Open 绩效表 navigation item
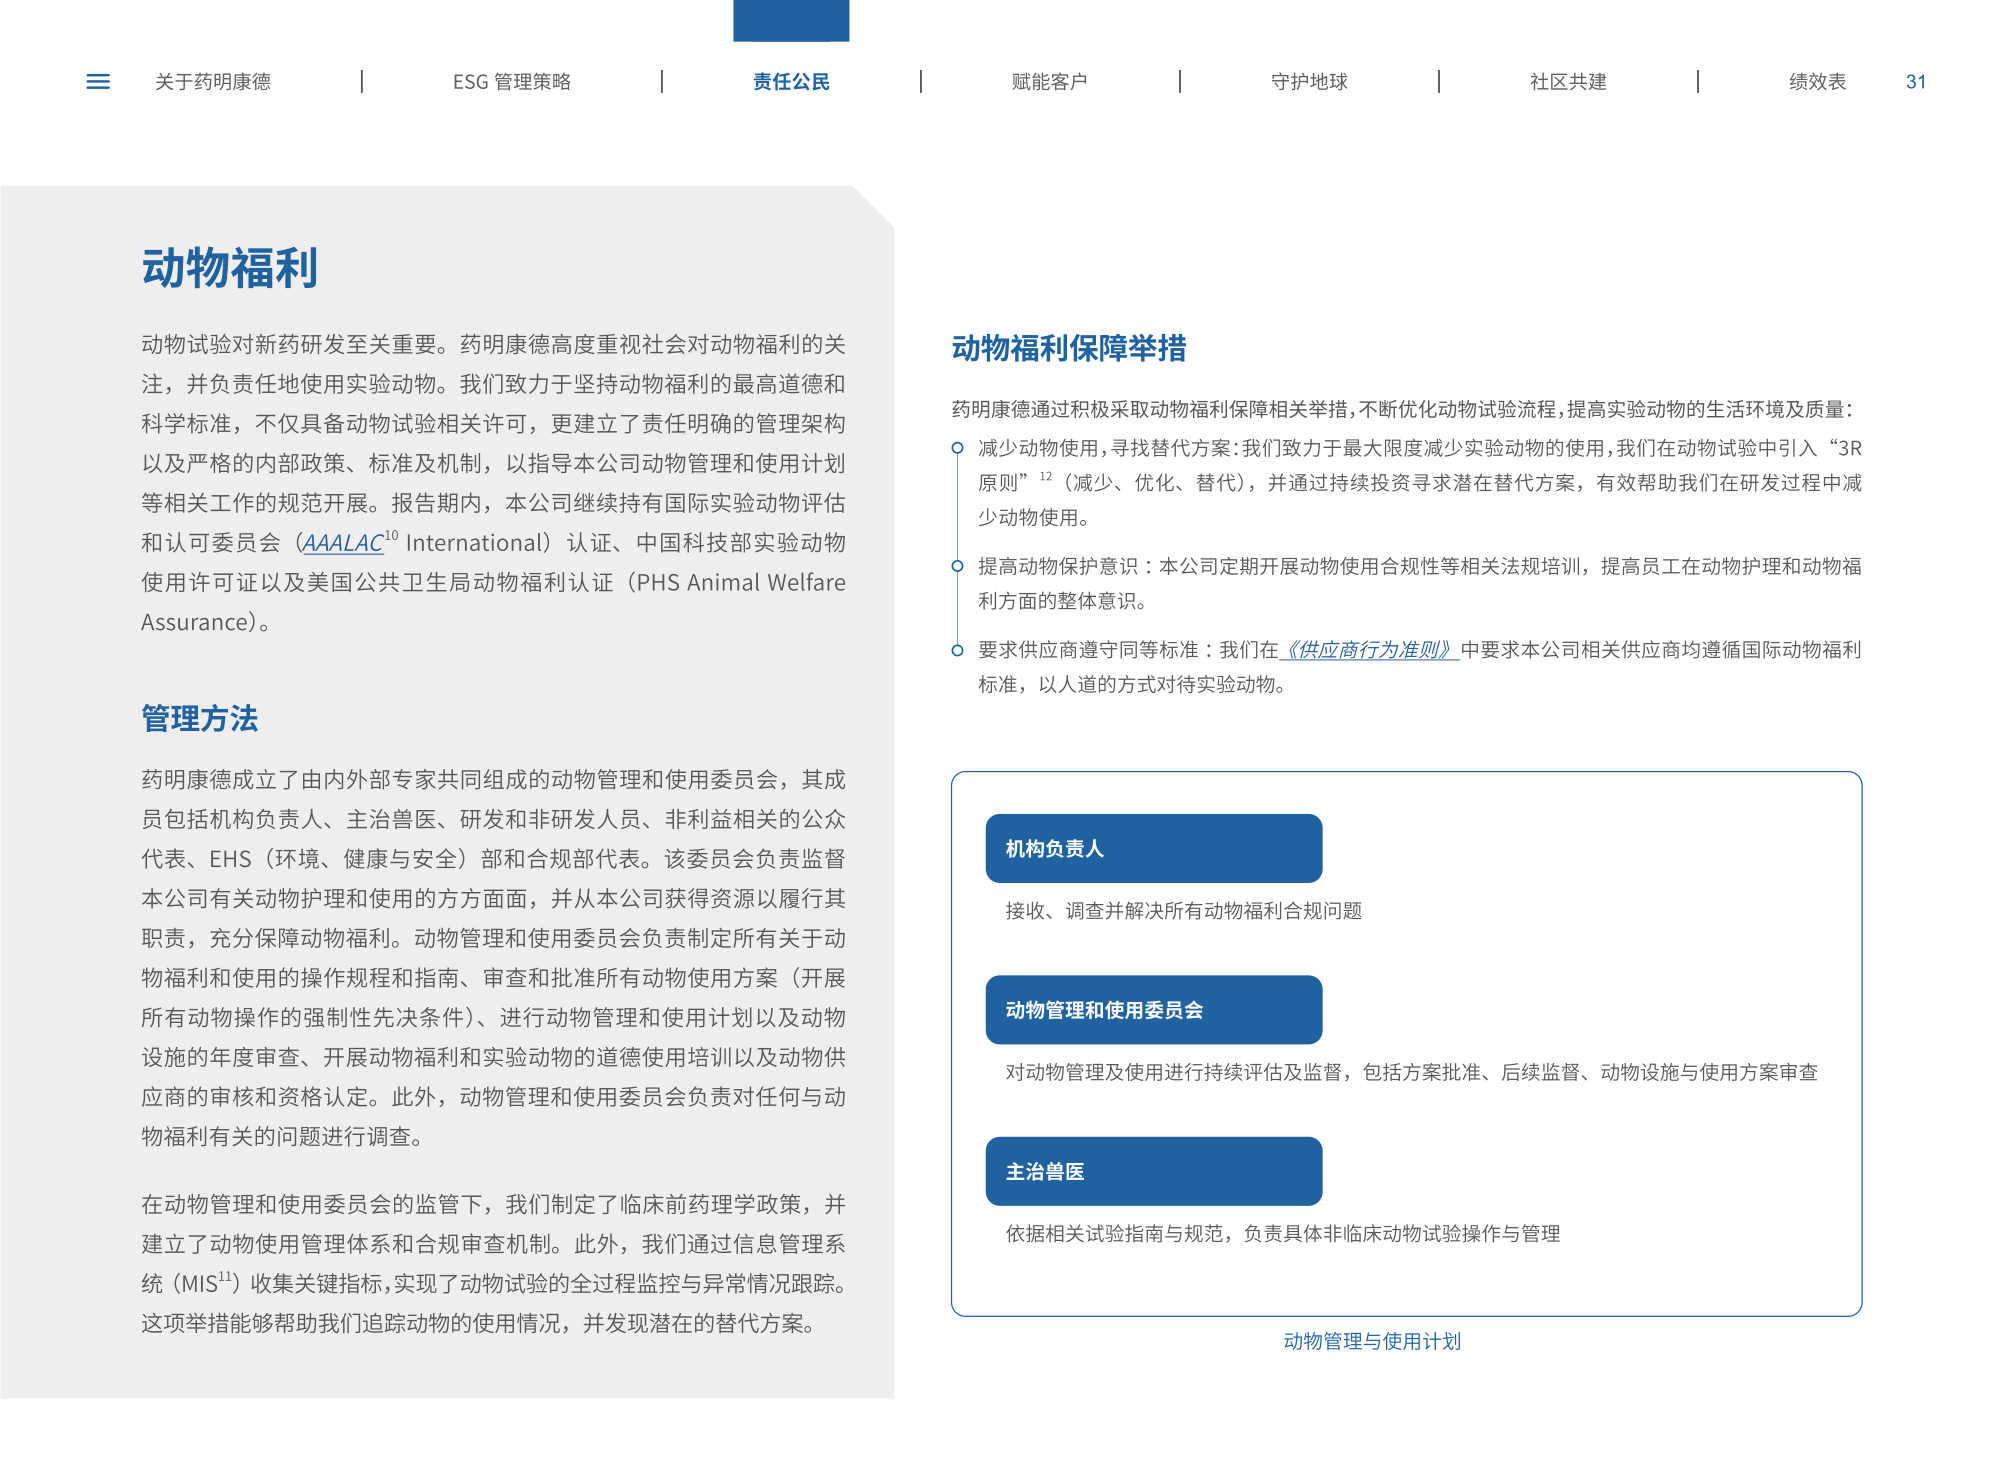 click(1817, 82)
